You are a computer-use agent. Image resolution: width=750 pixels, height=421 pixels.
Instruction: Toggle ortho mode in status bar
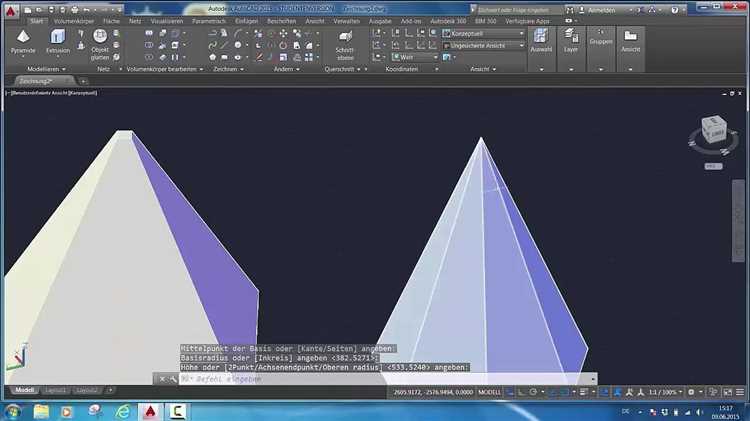coord(521,392)
